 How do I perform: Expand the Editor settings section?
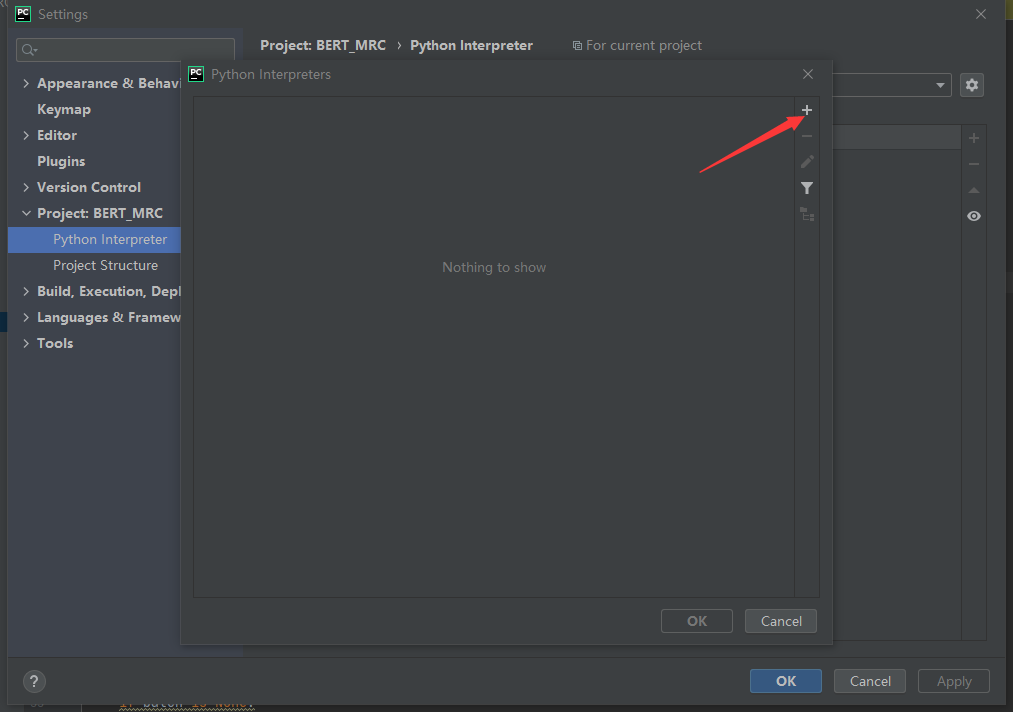pos(26,135)
